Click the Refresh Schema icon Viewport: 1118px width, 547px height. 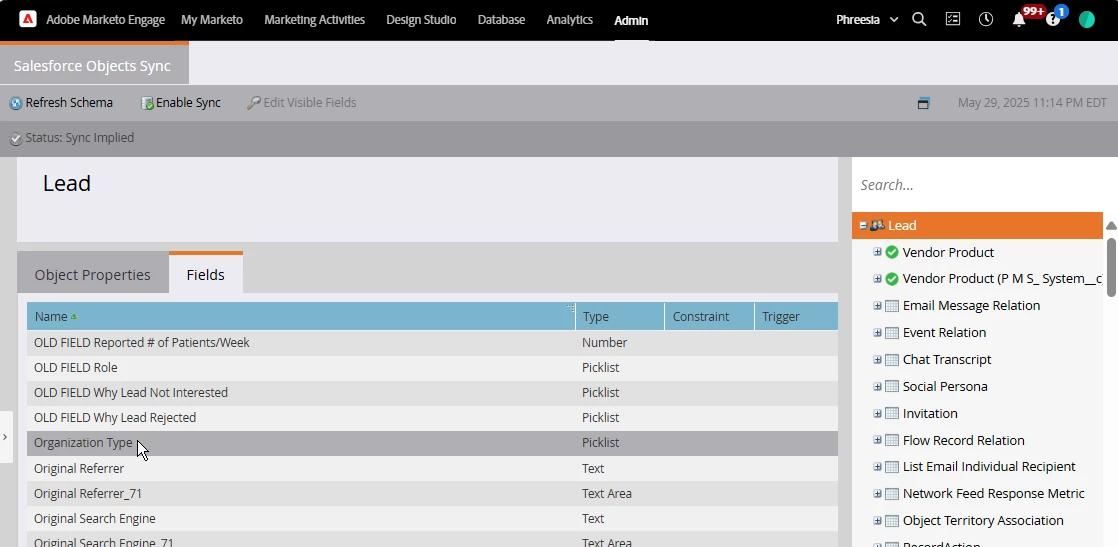[16, 103]
